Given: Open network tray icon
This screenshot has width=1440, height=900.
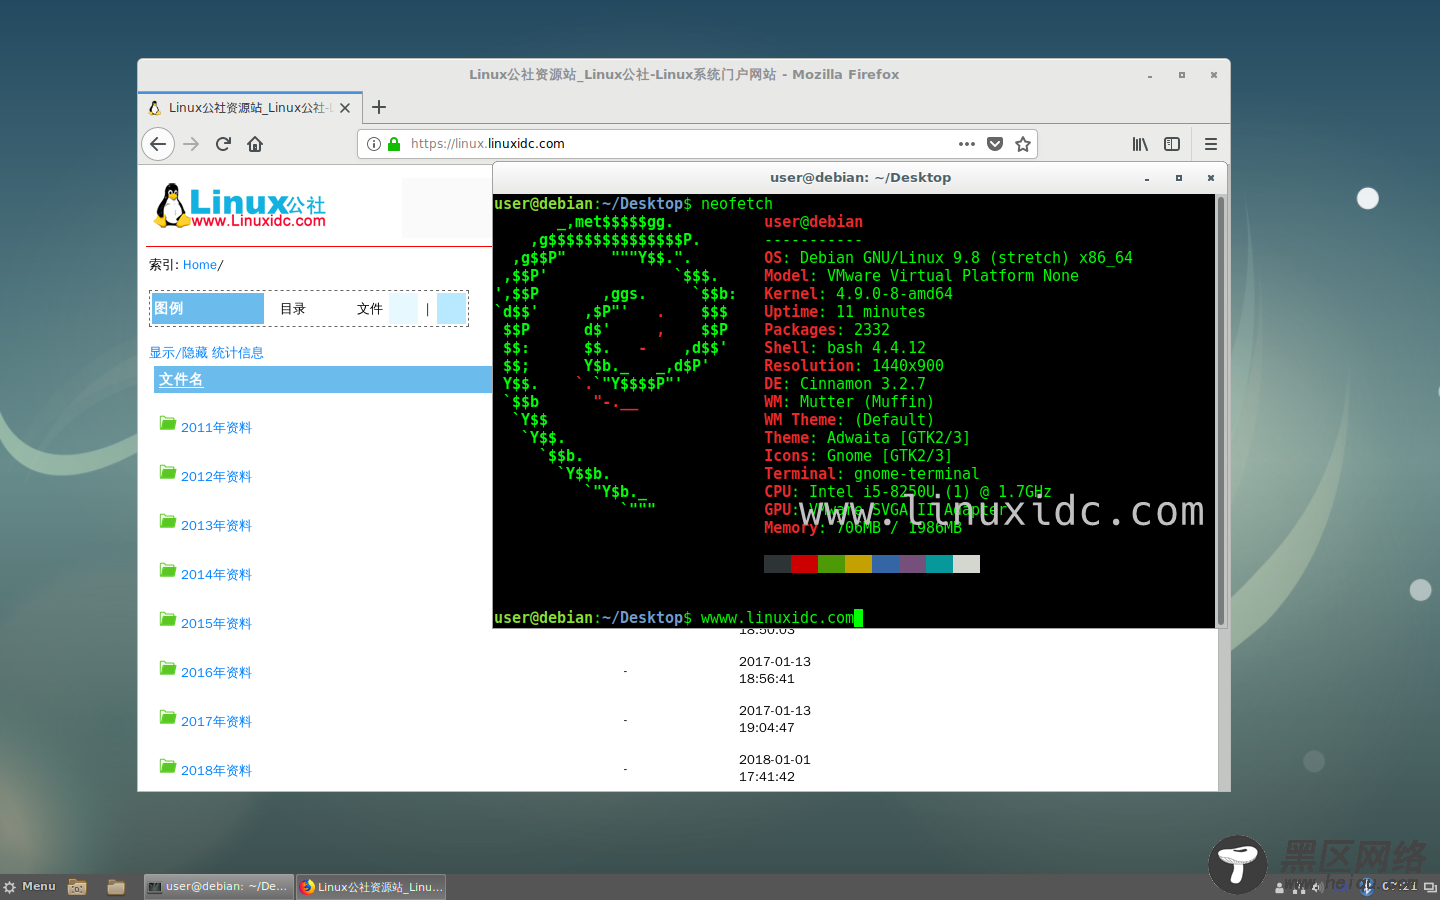Looking at the screenshot, I should point(1299,887).
